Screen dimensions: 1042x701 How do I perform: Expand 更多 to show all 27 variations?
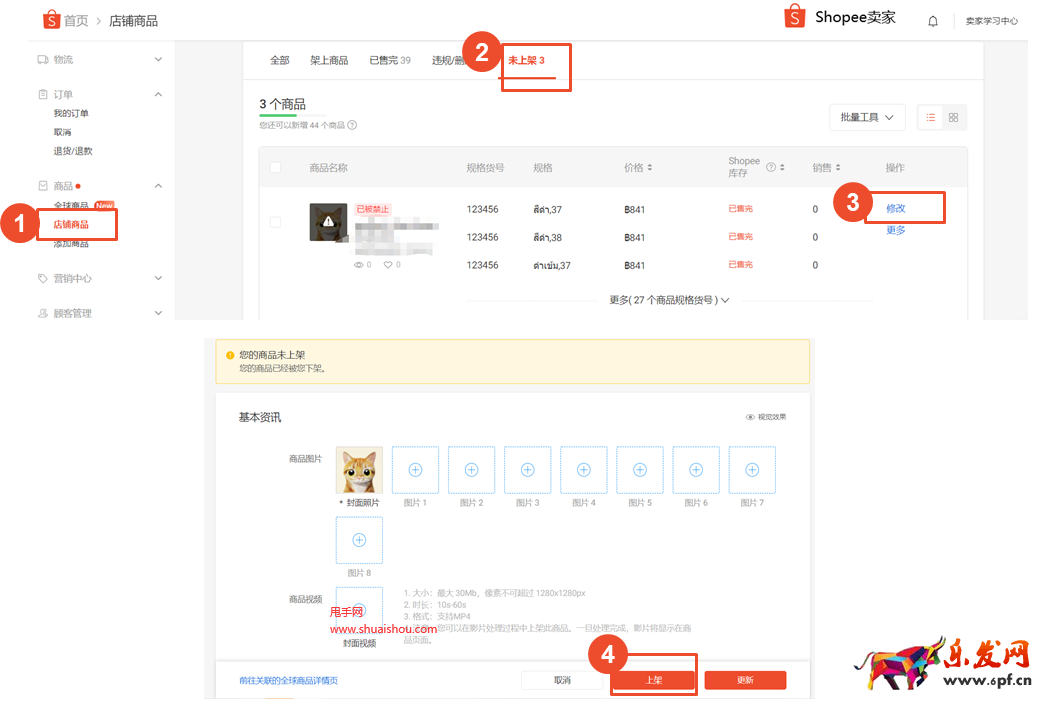(x=669, y=299)
